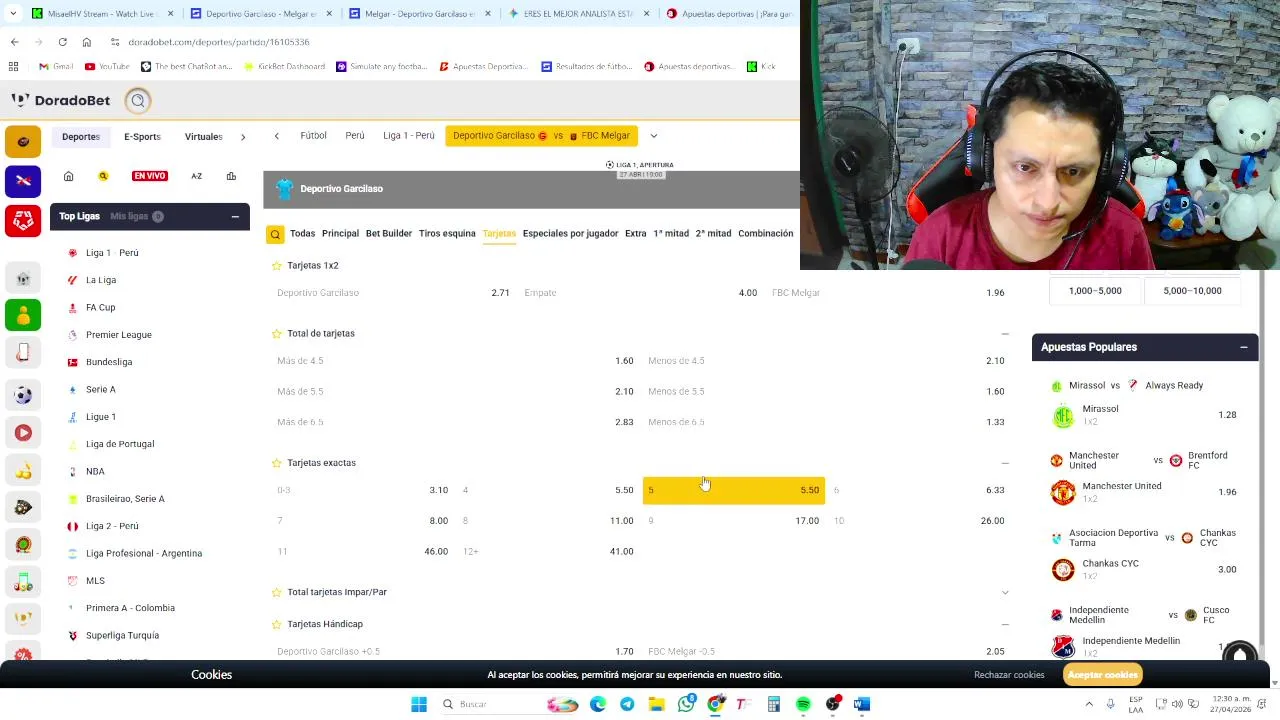Image resolution: width=1280 pixels, height=720 pixels.
Task: Open the Virtuales section
Action: click(x=204, y=137)
